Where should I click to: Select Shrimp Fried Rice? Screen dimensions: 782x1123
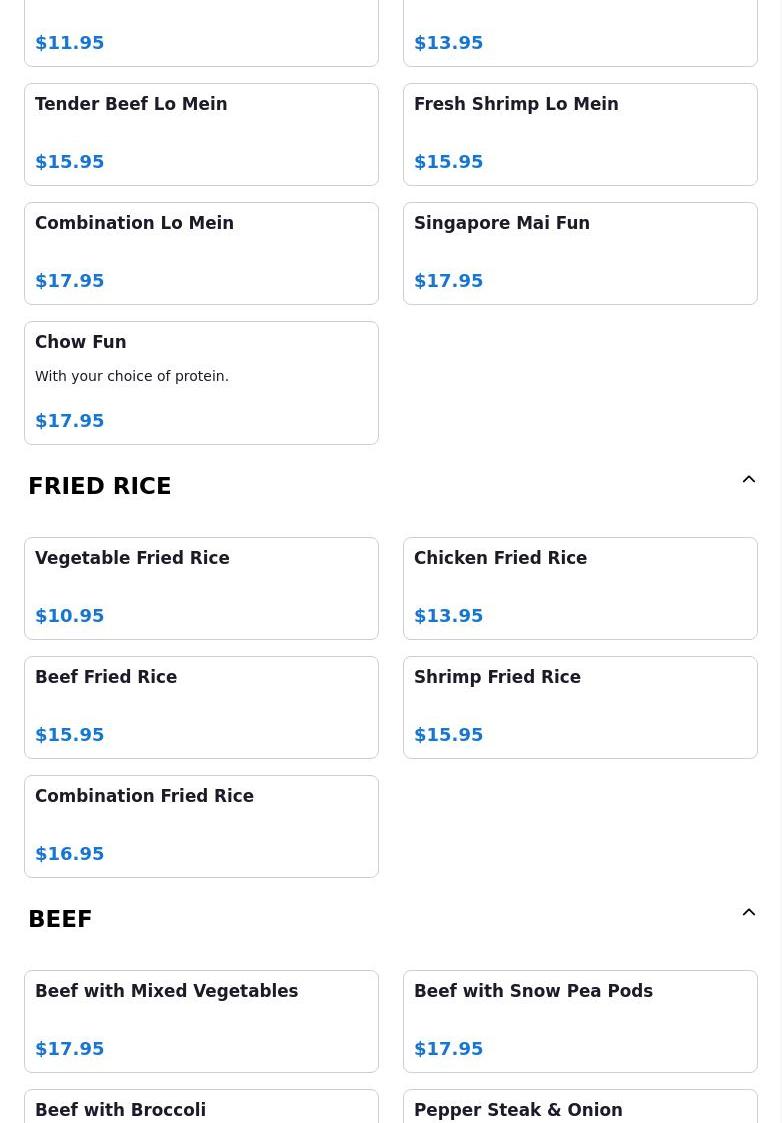point(580,707)
